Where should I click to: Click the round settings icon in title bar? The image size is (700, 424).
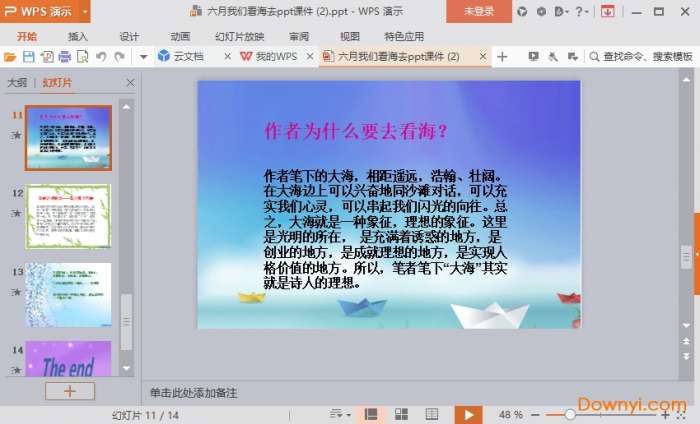point(541,12)
